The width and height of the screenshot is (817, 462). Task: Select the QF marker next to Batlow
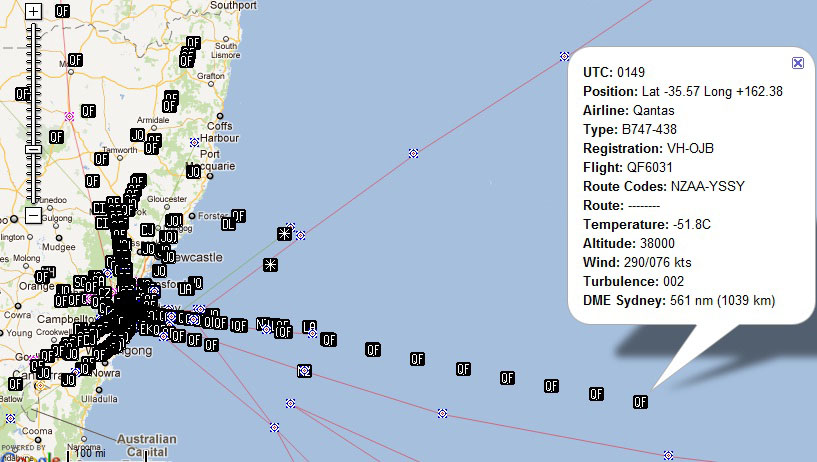(16, 384)
